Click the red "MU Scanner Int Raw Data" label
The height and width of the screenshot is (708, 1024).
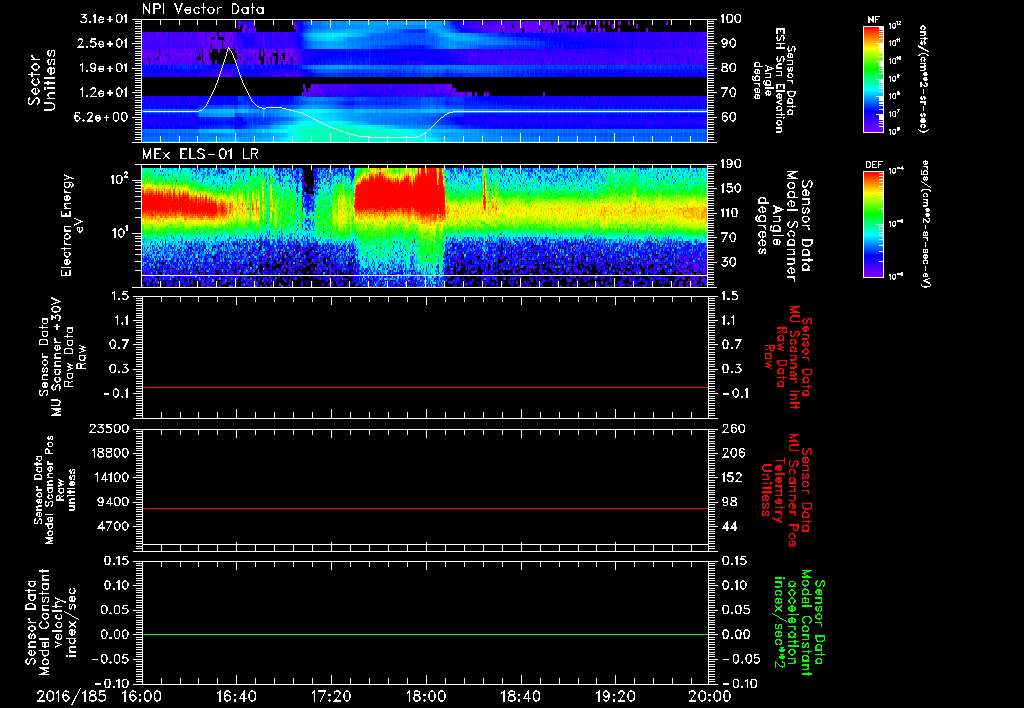point(789,357)
